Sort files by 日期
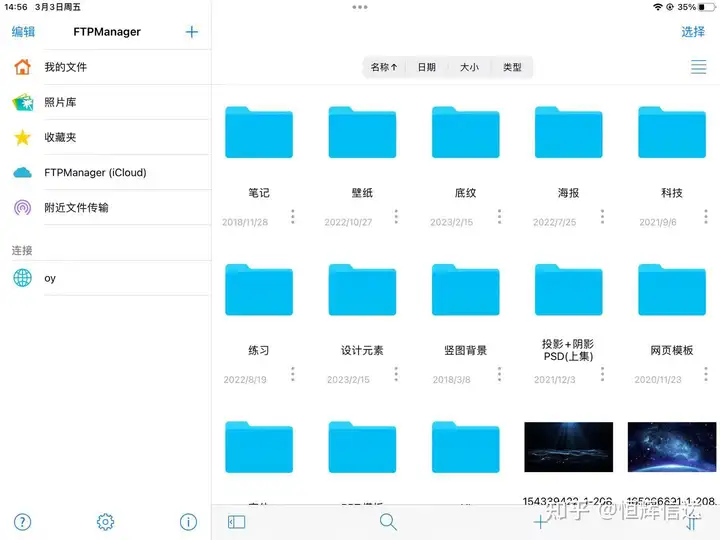Viewport: 720px width, 540px height. coord(427,67)
